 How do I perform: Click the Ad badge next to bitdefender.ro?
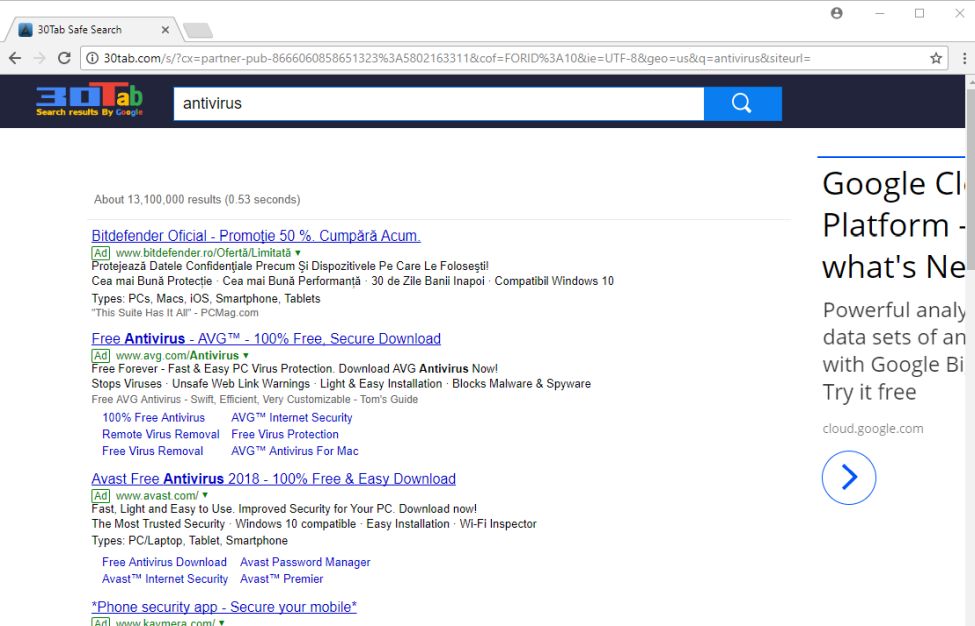(101, 253)
